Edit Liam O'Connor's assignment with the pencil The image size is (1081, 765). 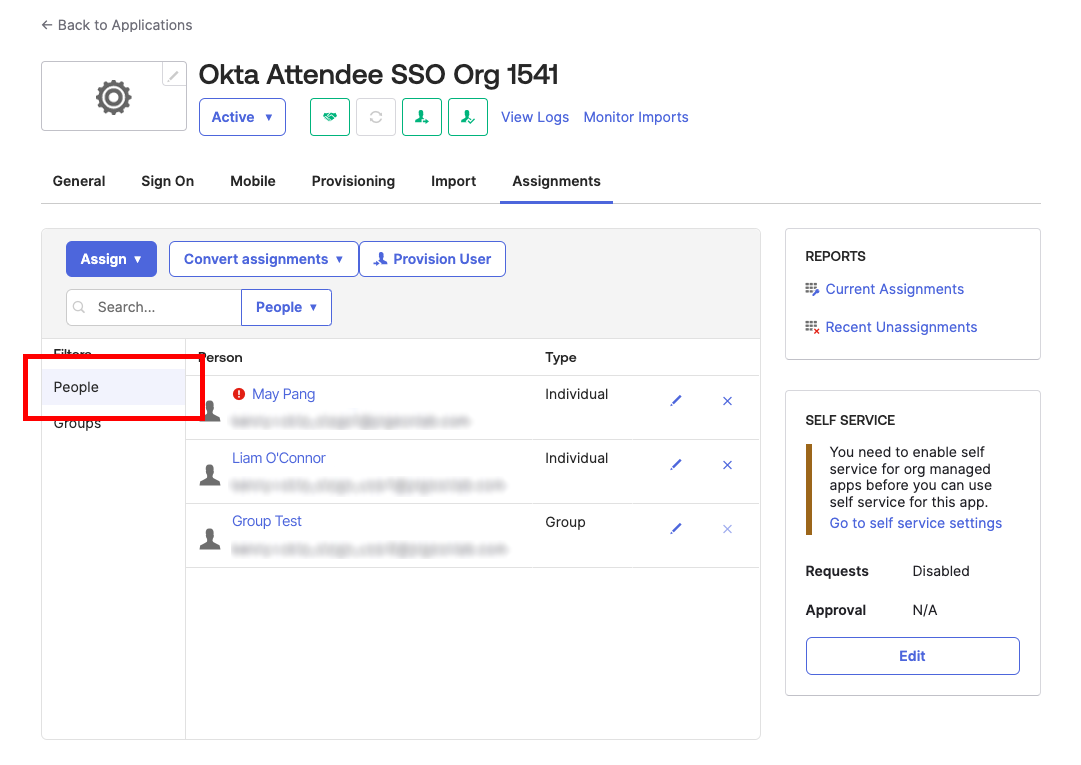tap(676, 465)
